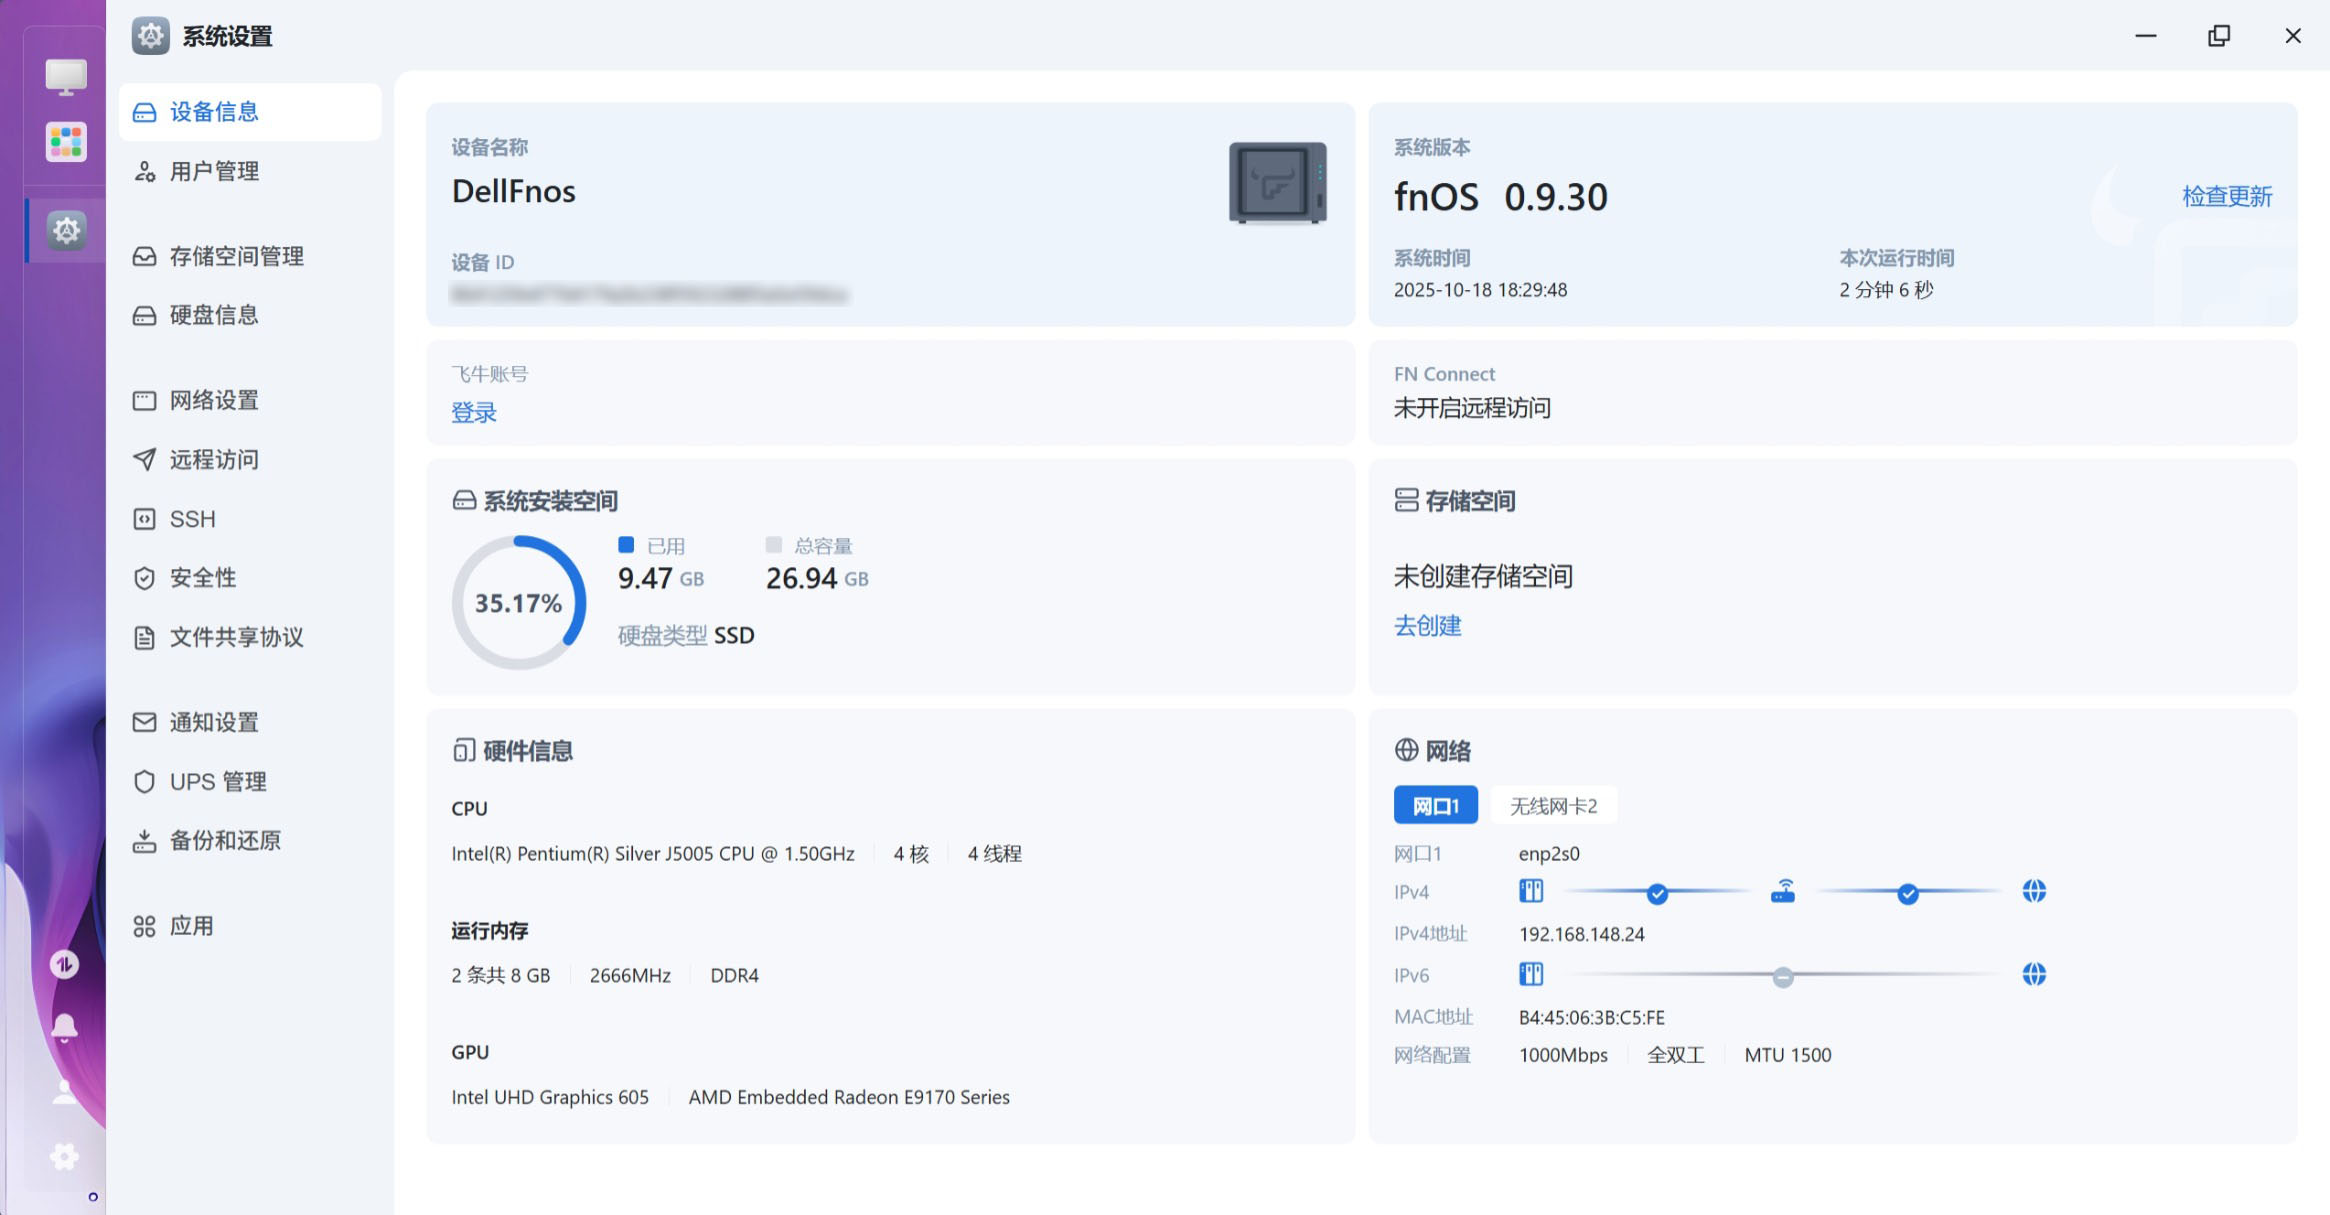Open 备份和还原 in sidebar
Viewport: 2330px width, 1215px height.
click(225, 840)
